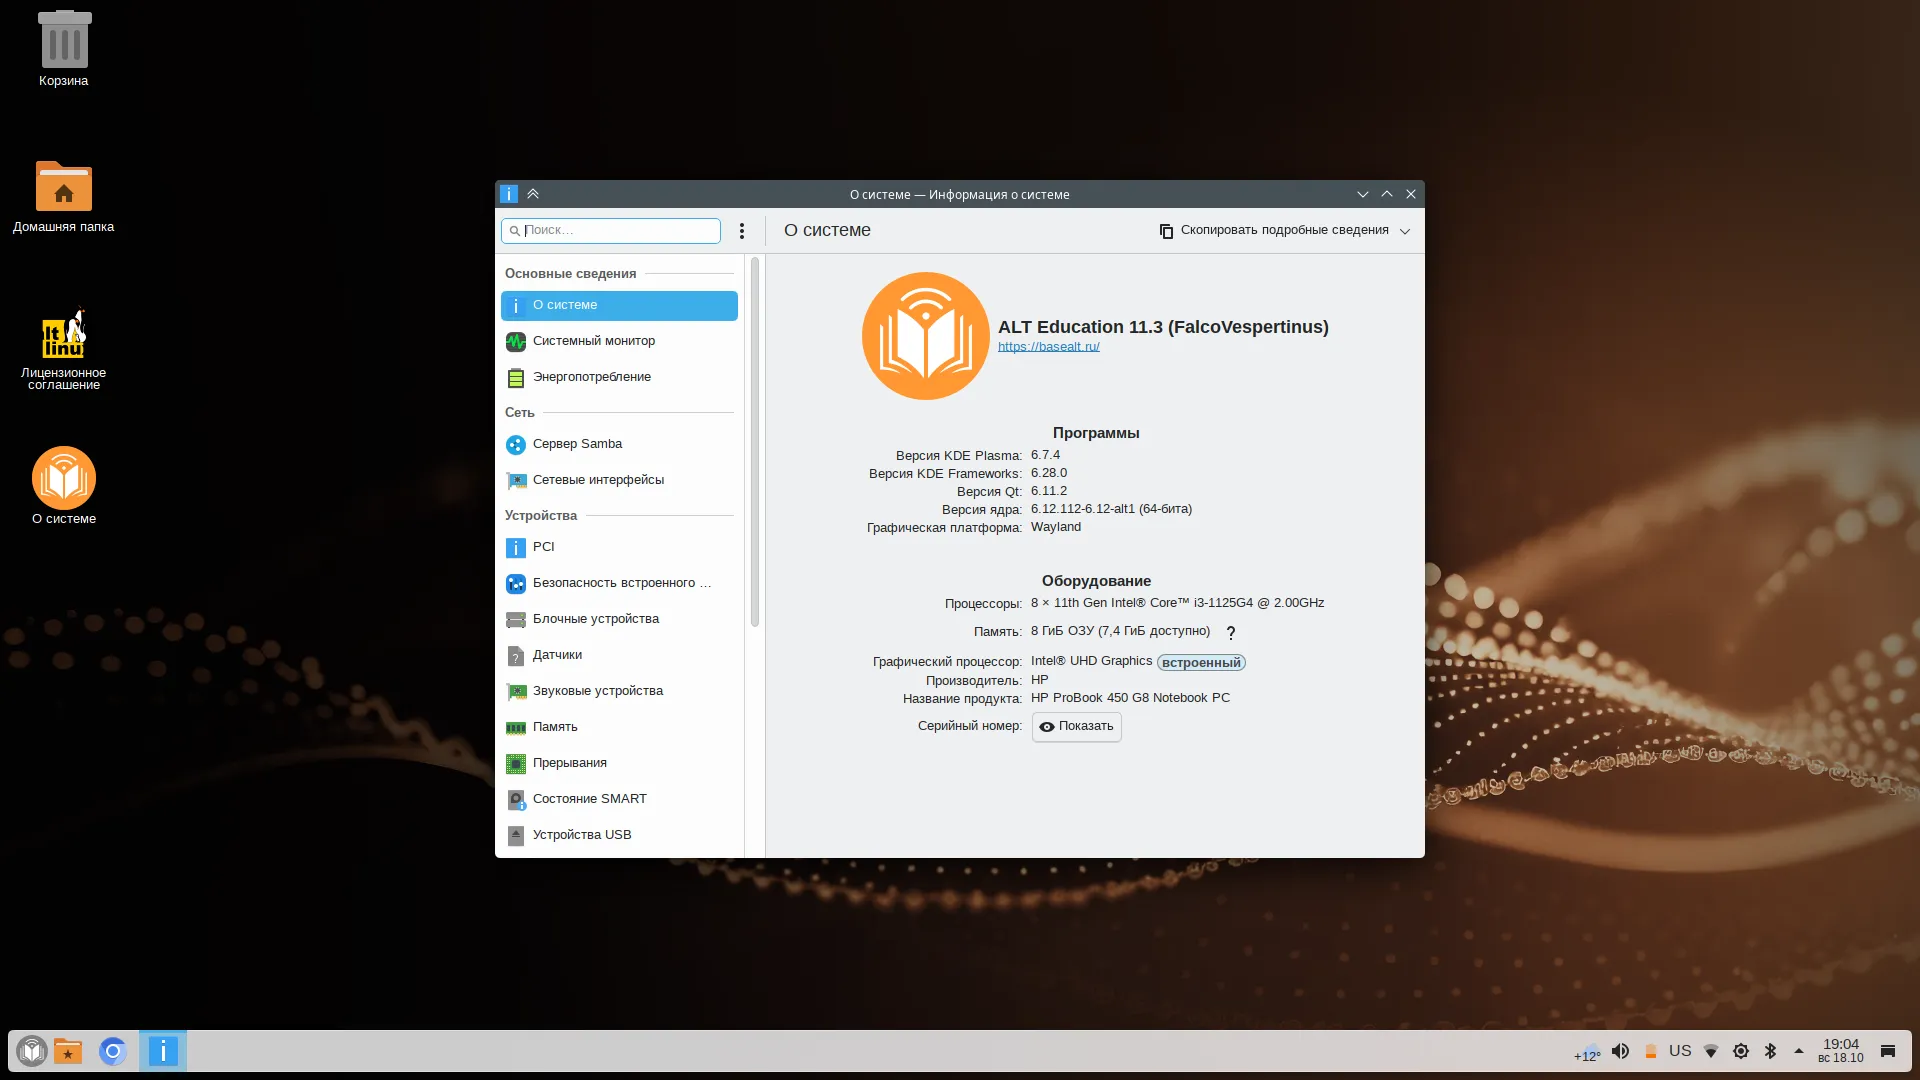1920x1080 pixels.
Task: Click the memory help question mark
Action: pos(1231,633)
